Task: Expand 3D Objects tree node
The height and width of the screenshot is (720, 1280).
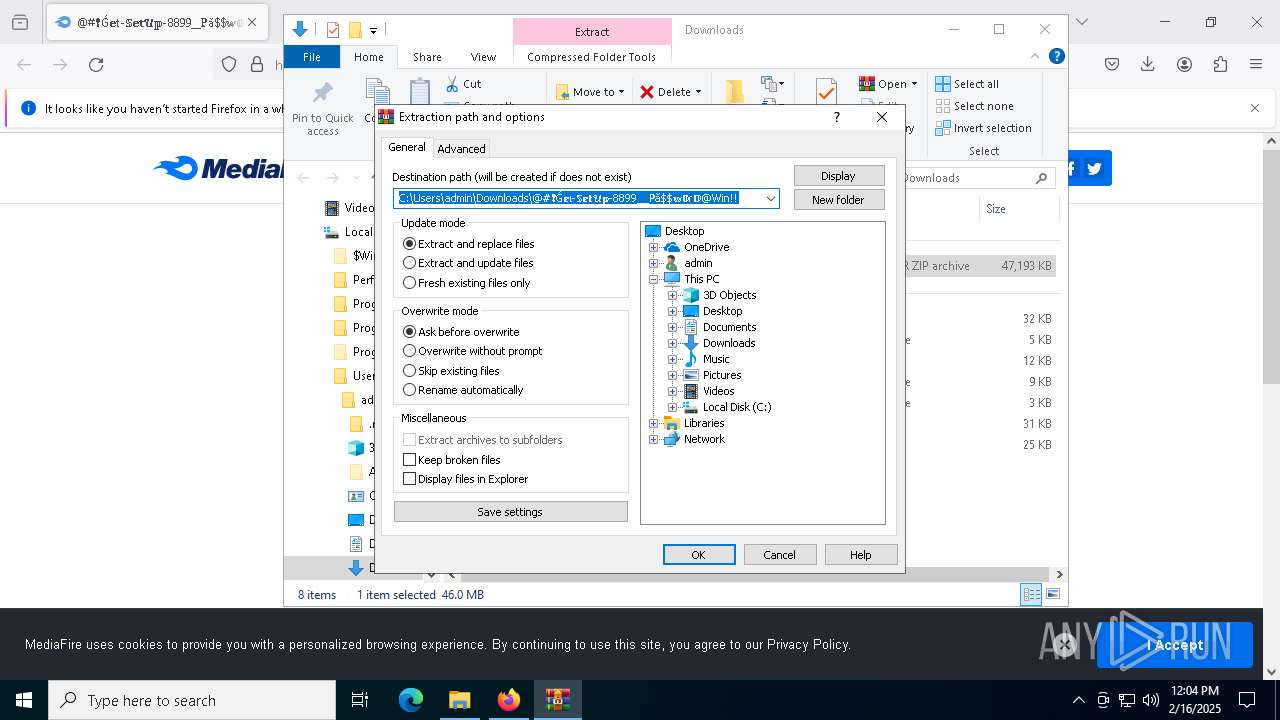Action: (672, 295)
